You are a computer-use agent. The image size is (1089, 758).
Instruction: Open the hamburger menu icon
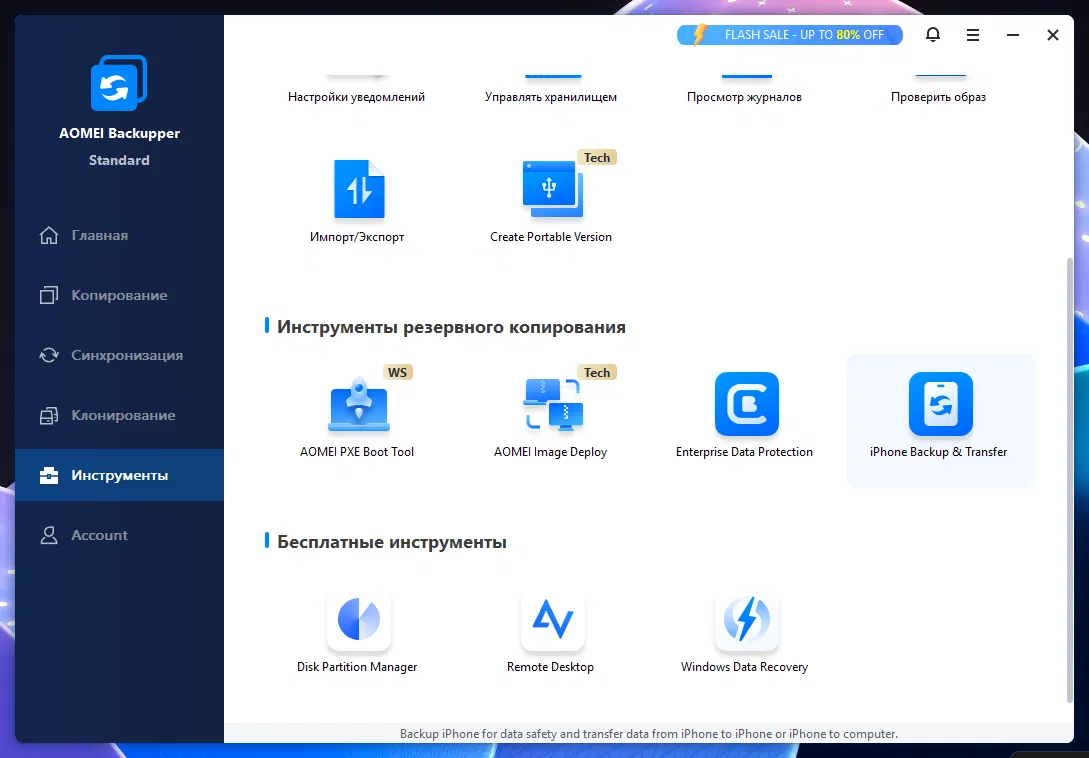click(973, 35)
